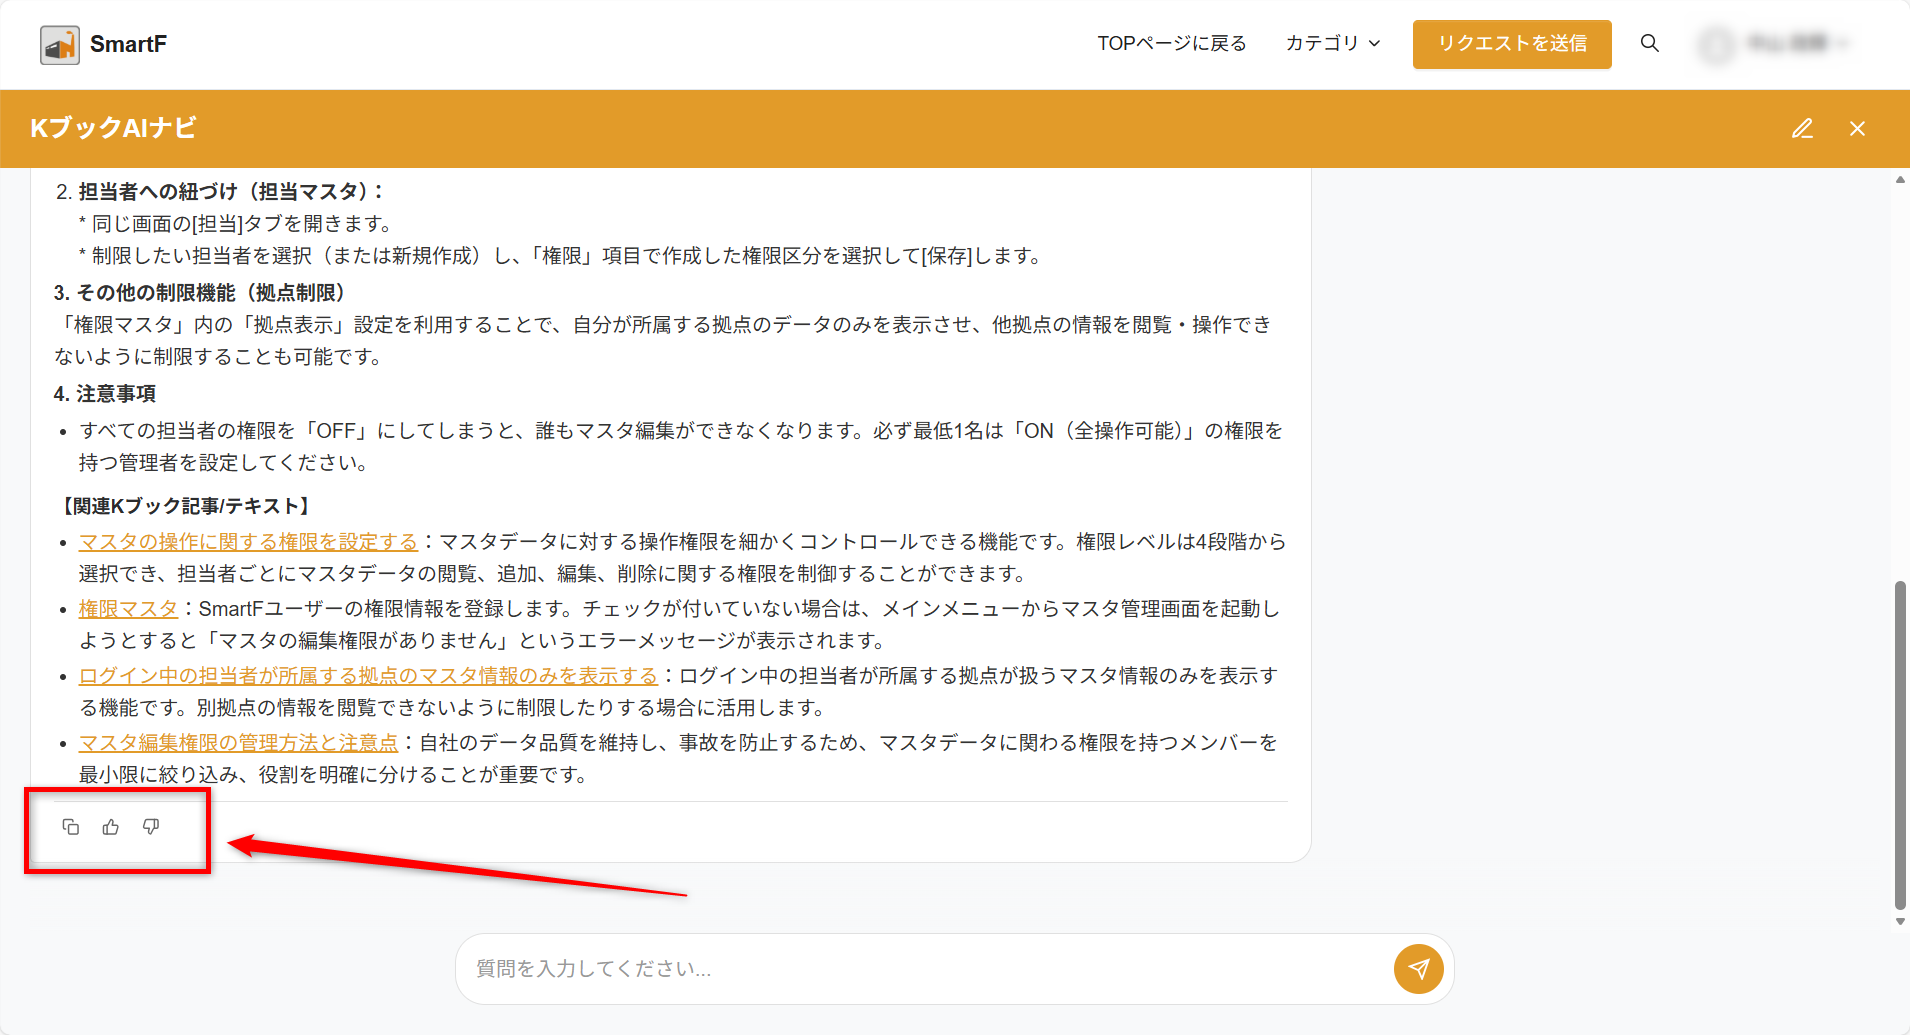
Task: Open the 権限マスタ article link
Action: coord(128,609)
